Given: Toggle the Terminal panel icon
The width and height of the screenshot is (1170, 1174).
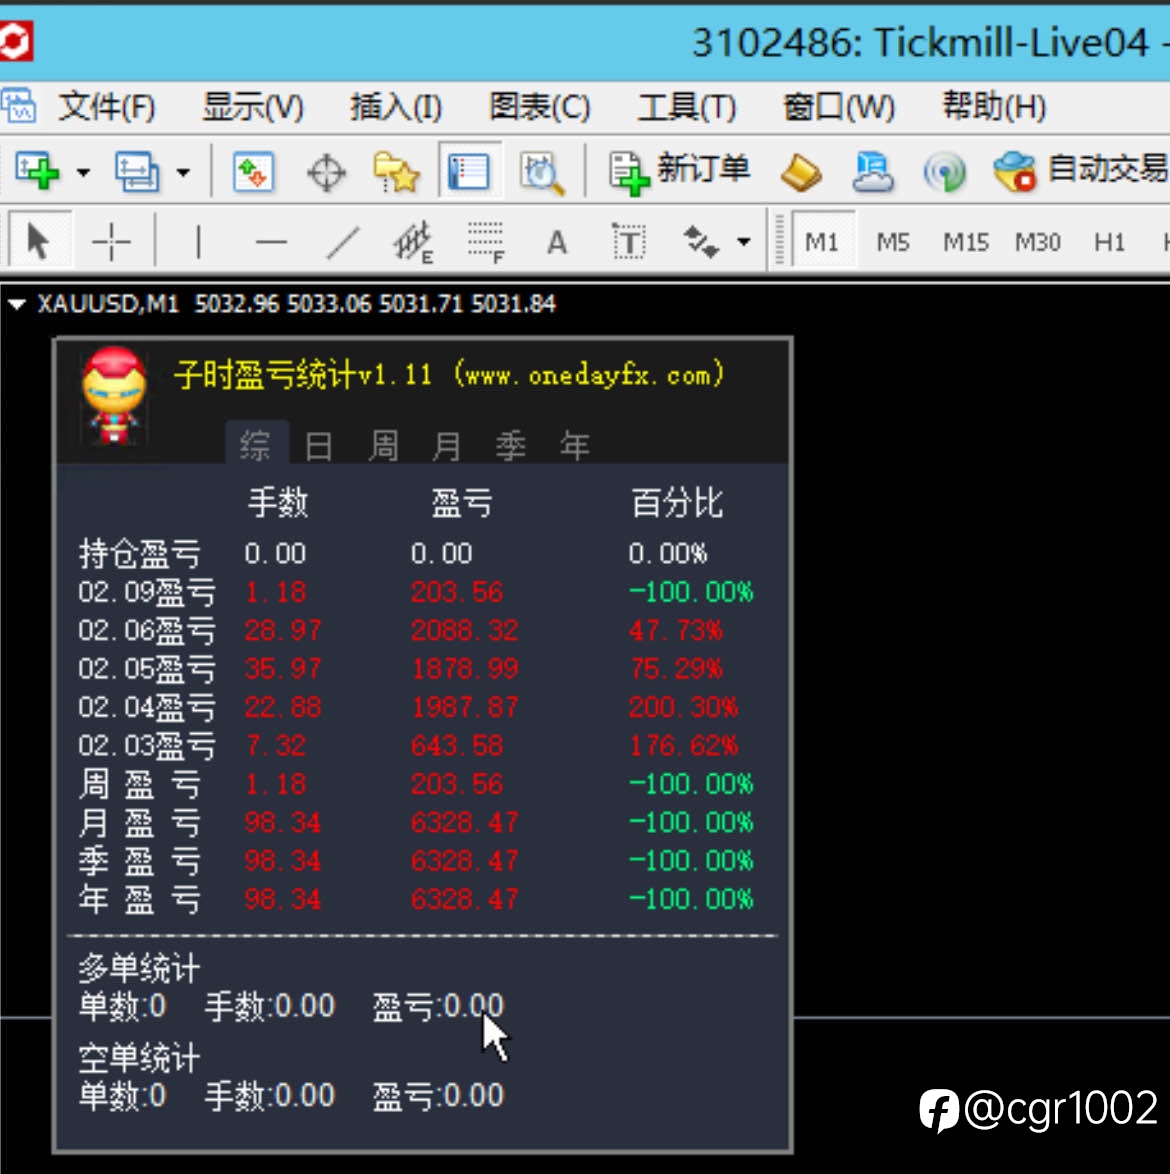Looking at the screenshot, I should coord(469,171).
